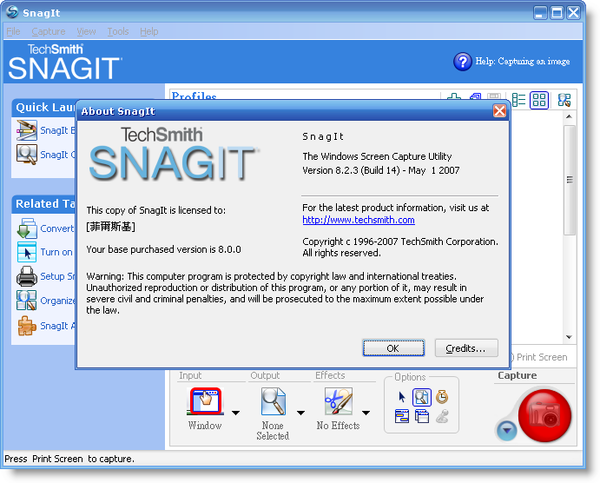Open the View menu

[86, 32]
